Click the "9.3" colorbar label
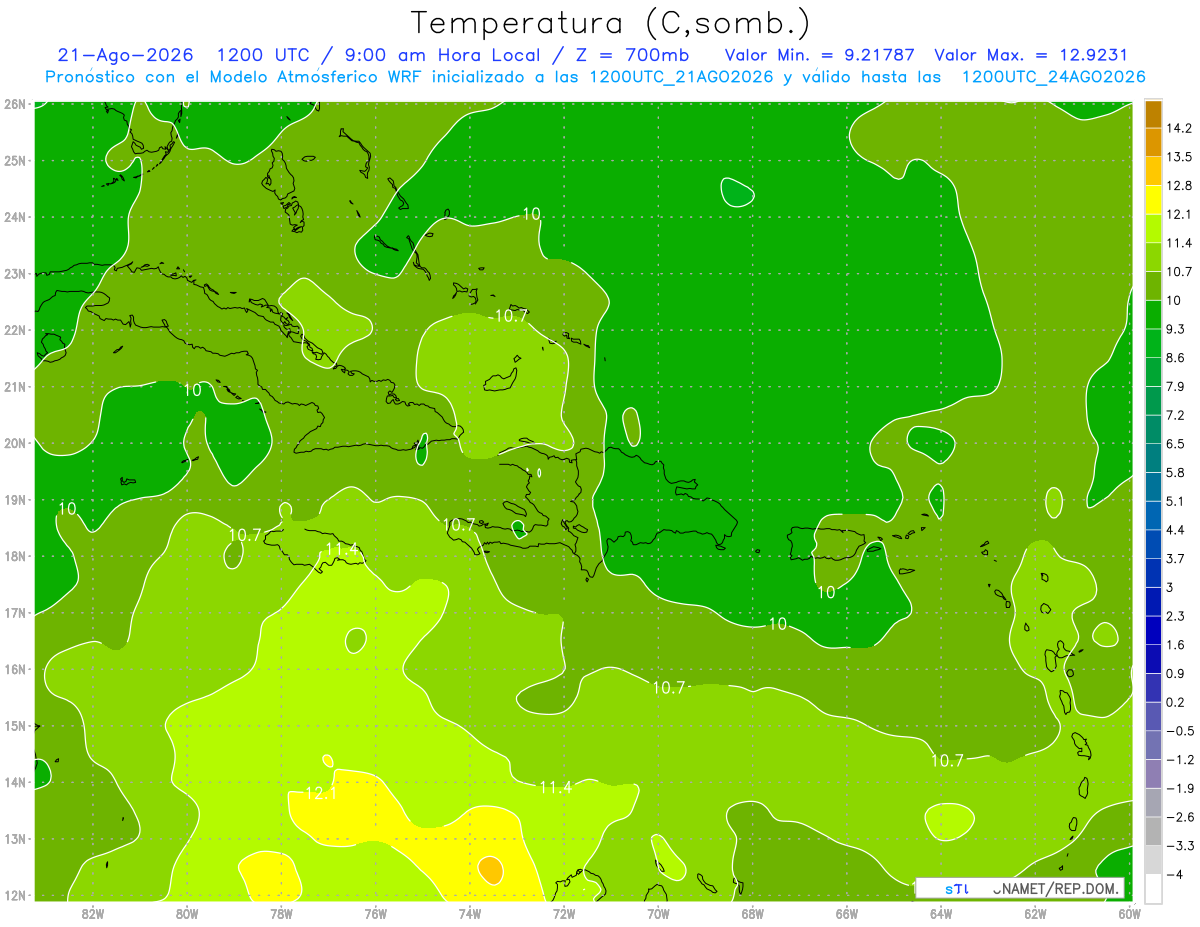This screenshot has height=927, width=1200. pyautogui.click(x=1176, y=329)
